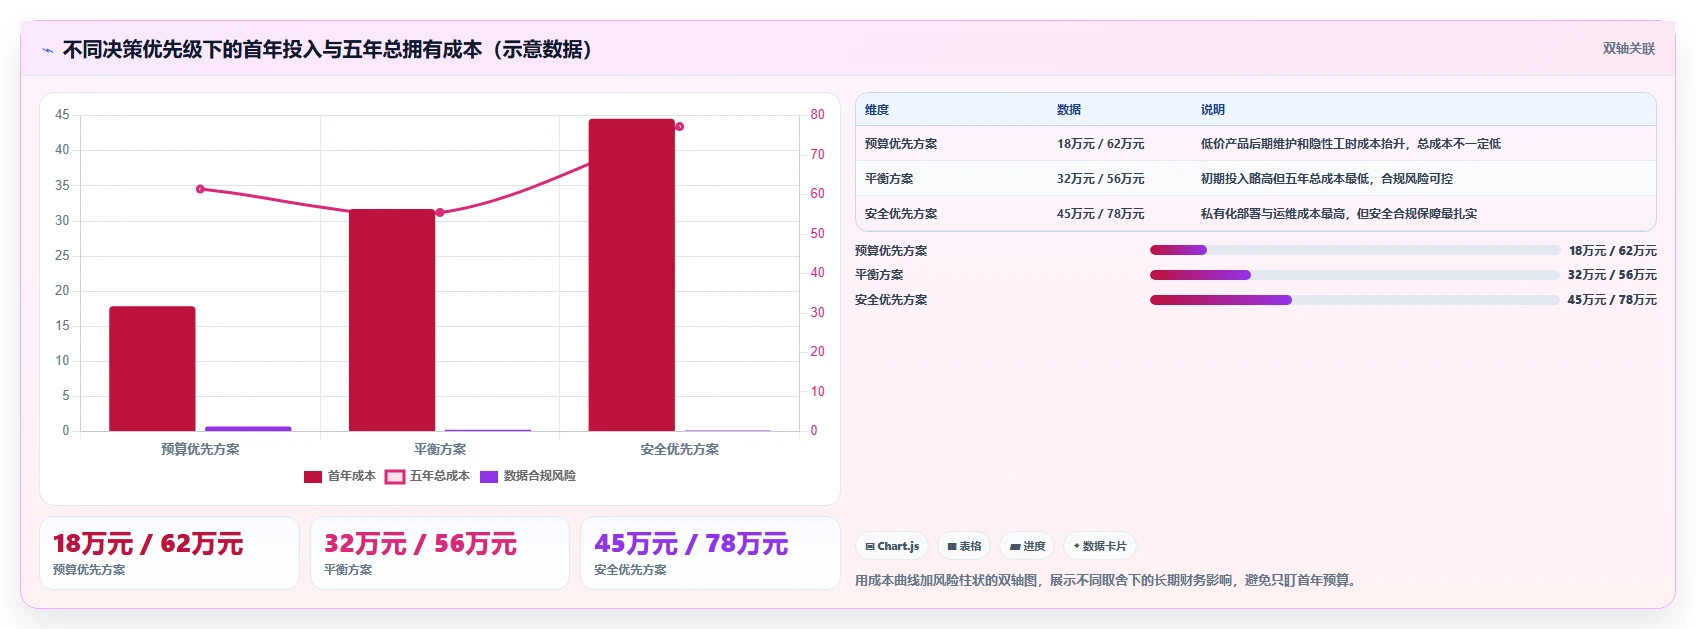This screenshot has height=629, width=1696.
Task: Click the line point above 预算优先方案
Action: (200, 189)
